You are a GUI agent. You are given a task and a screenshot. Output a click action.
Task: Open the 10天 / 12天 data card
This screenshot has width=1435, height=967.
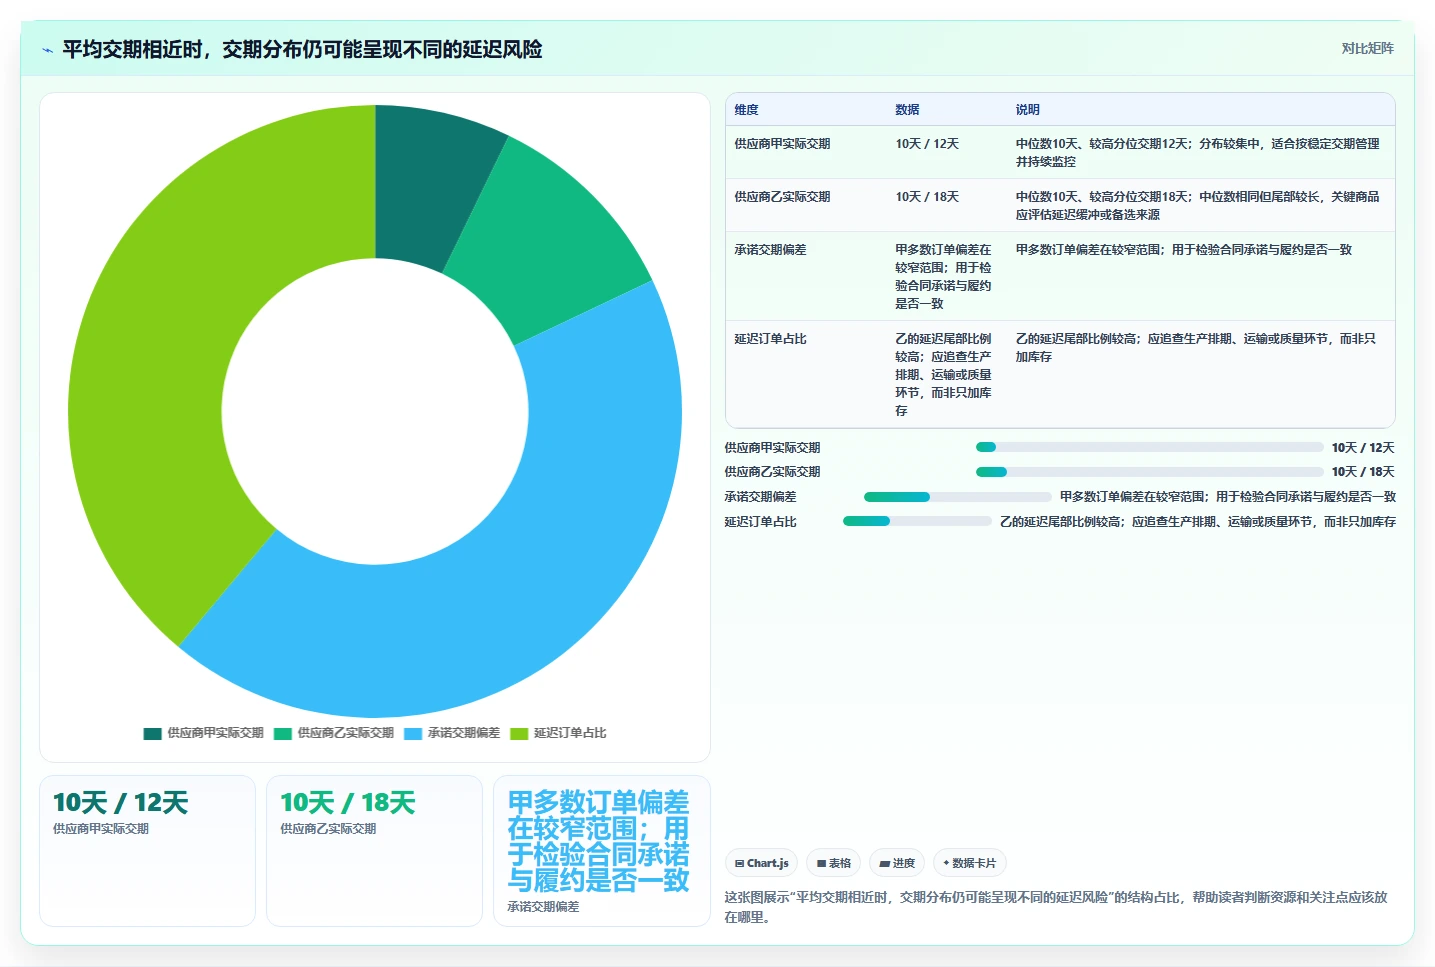[x=147, y=851]
